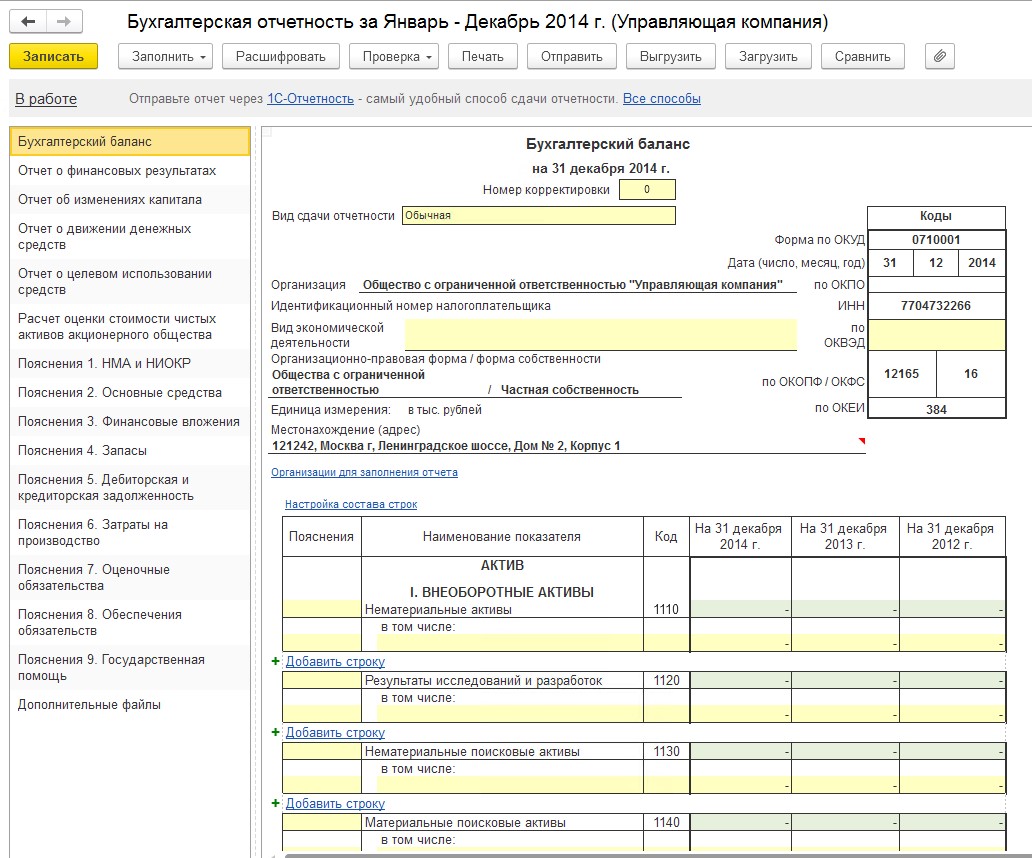Open Пояснения 1. НМА и НИОКР
This screenshot has width=1032, height=858.
[x=130, y=363]
